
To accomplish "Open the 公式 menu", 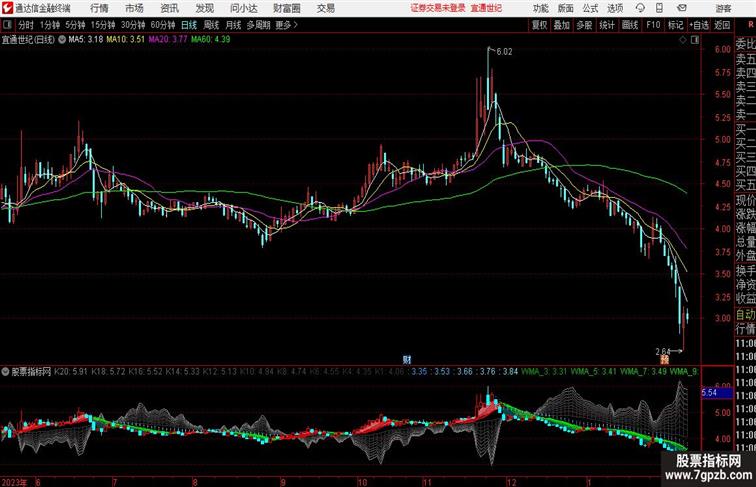I will [590, 8].
